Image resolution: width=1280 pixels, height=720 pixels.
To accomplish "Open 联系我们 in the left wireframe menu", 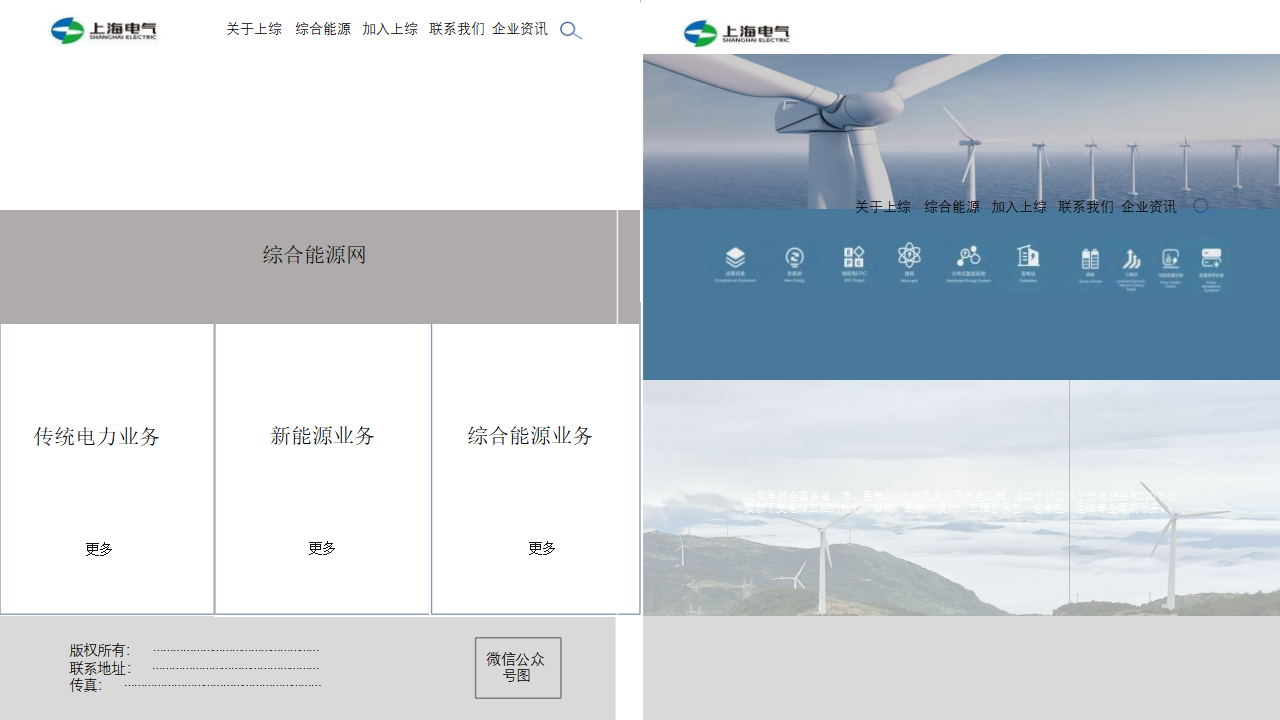I will pos(457,29).
